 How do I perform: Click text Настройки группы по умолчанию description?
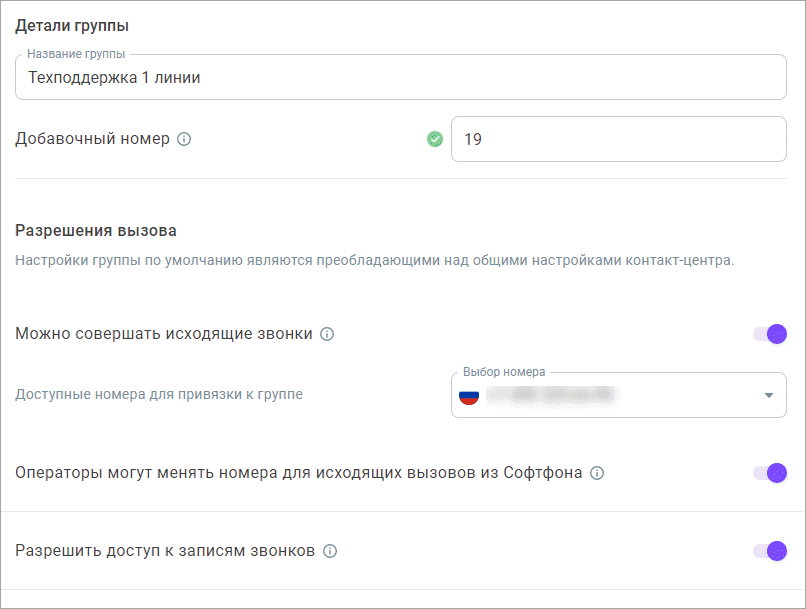[x=374, y=261]
